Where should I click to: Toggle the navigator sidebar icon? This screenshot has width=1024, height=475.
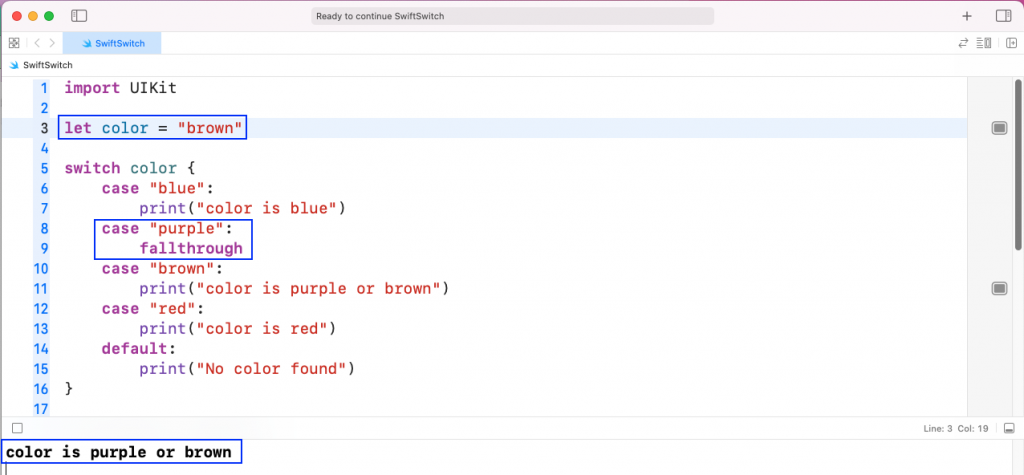(x=79, y=16)
